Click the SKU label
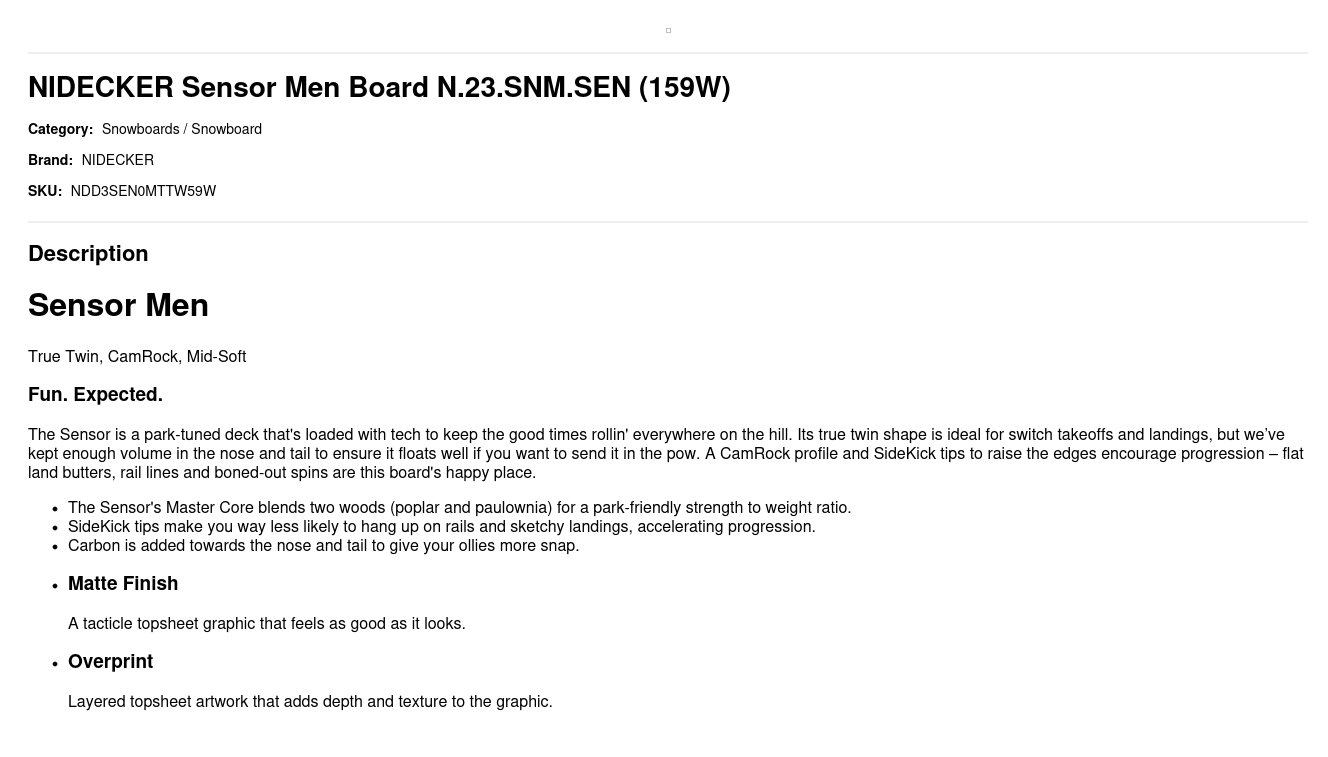1328x757 pixels. click(x=45, y=191)
